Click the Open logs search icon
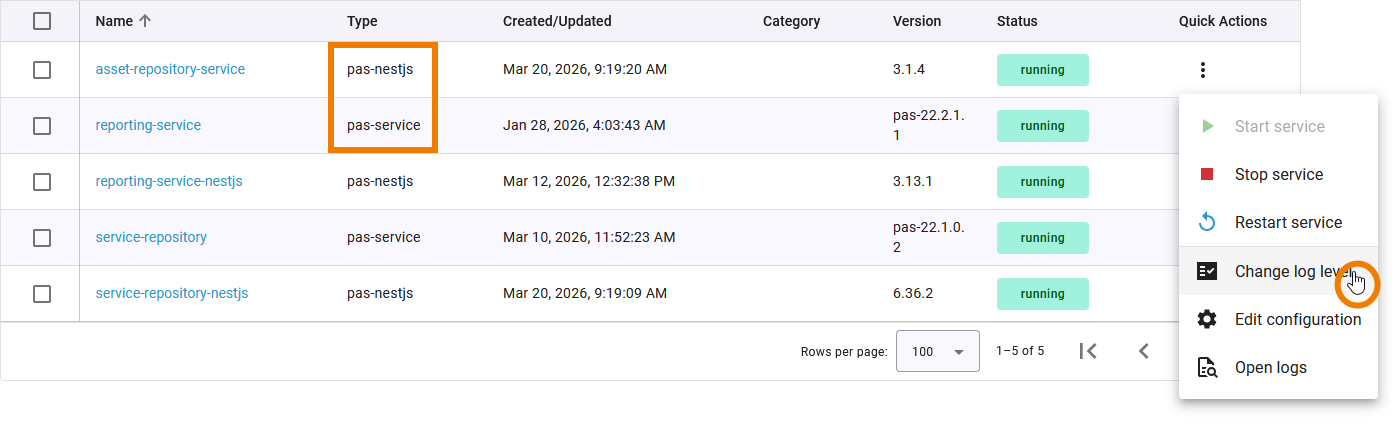 (x=1207, y=368)
